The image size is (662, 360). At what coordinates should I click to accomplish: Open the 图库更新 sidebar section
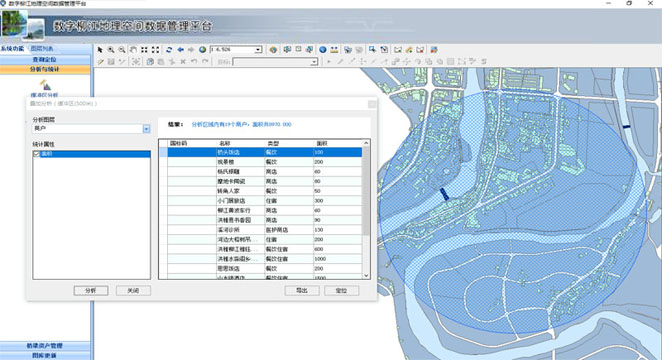(x=45, y=355)
